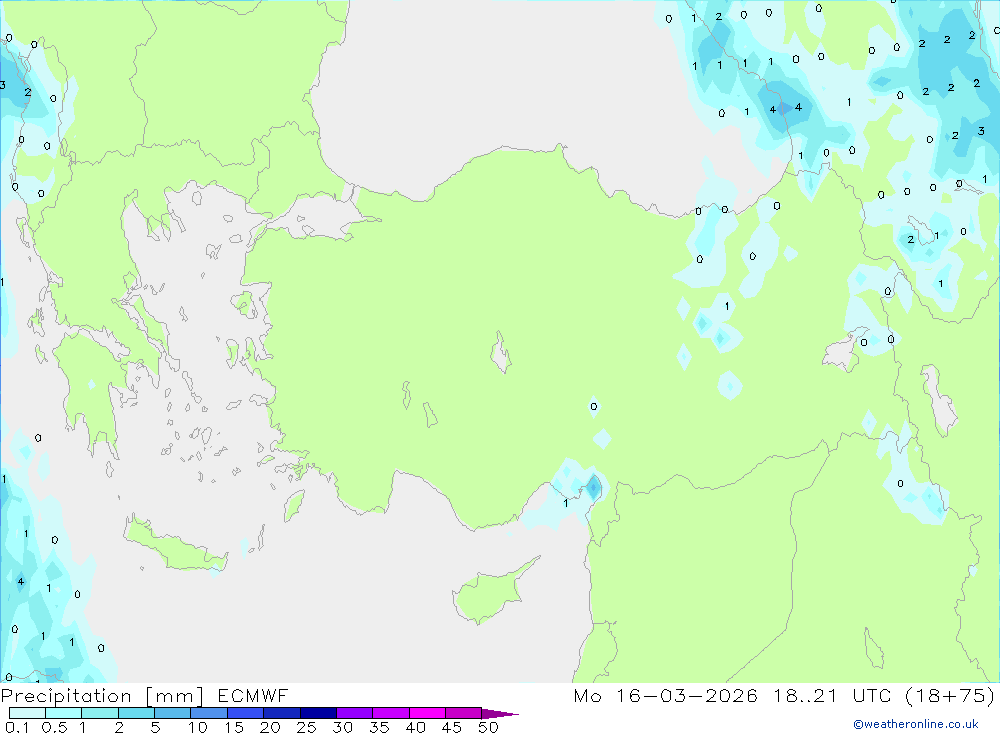Select the 35–40 mm purple legend swatch

tap(391, 713)
